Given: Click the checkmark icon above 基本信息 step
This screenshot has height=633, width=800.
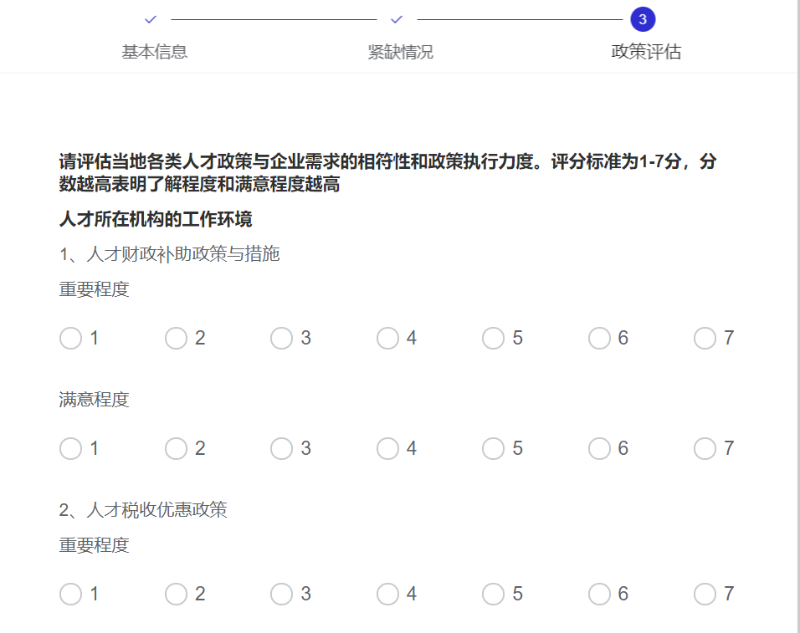Looking at the screenshot, I should 150,18.
